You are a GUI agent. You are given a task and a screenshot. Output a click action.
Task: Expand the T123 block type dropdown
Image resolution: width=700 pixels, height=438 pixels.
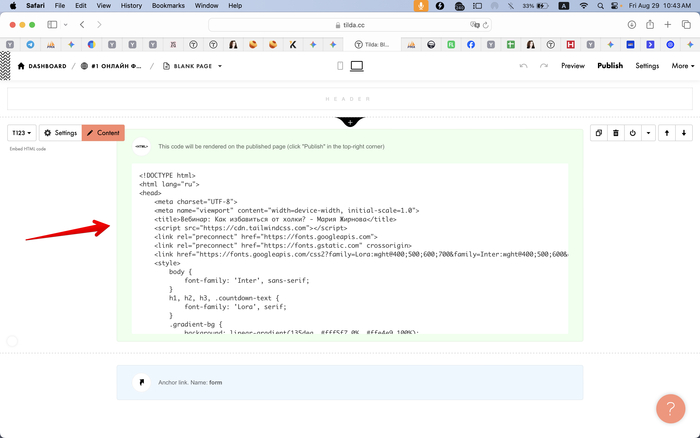pos(21,133)
